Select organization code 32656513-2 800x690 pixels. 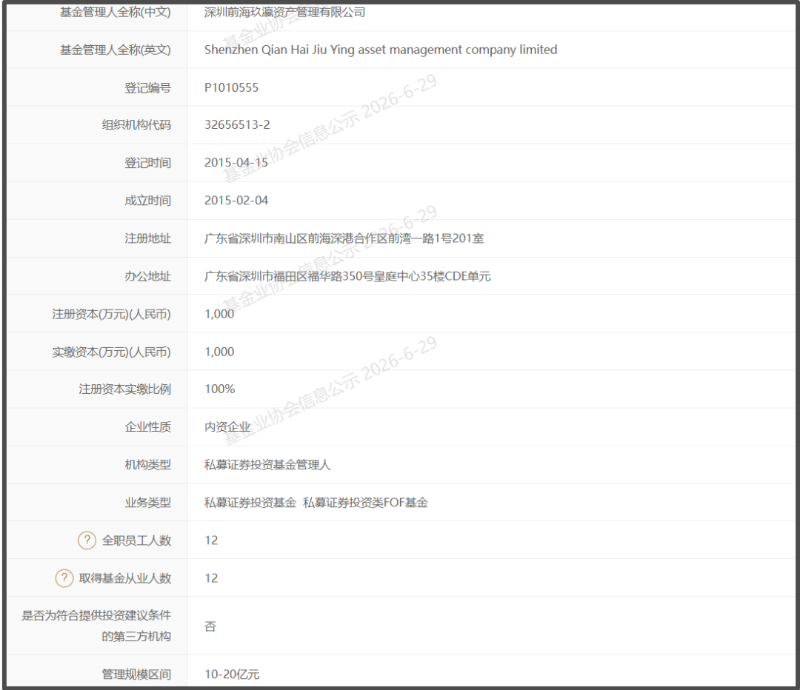pos(237,125)
